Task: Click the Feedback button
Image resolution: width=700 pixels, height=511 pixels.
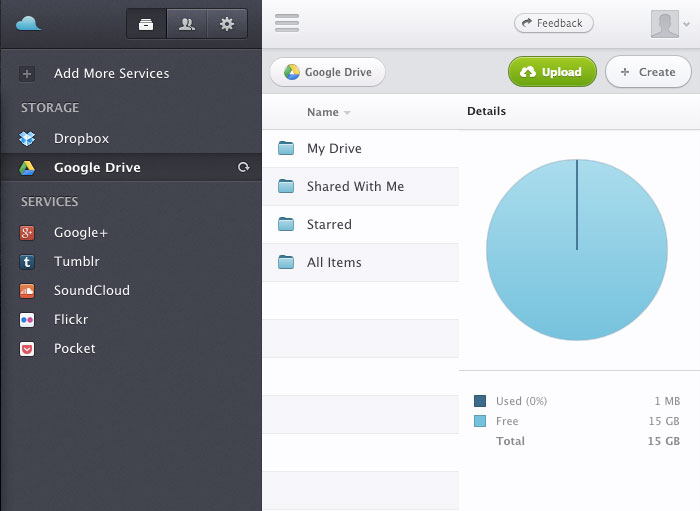Action: (x=554, y=23)
